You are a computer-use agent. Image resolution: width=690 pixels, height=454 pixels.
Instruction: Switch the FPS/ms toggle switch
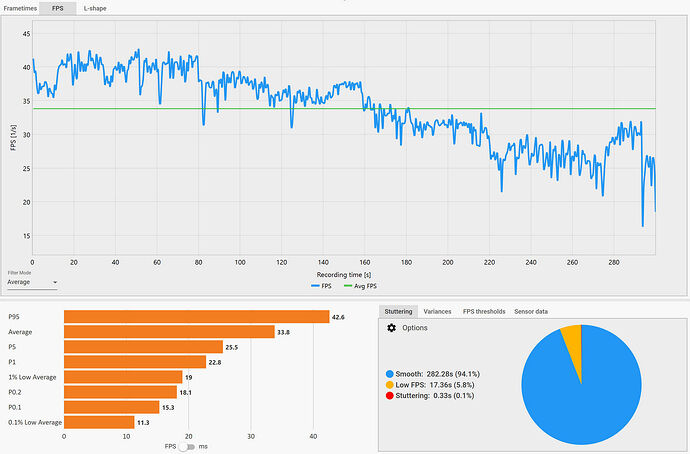point(185,447)
